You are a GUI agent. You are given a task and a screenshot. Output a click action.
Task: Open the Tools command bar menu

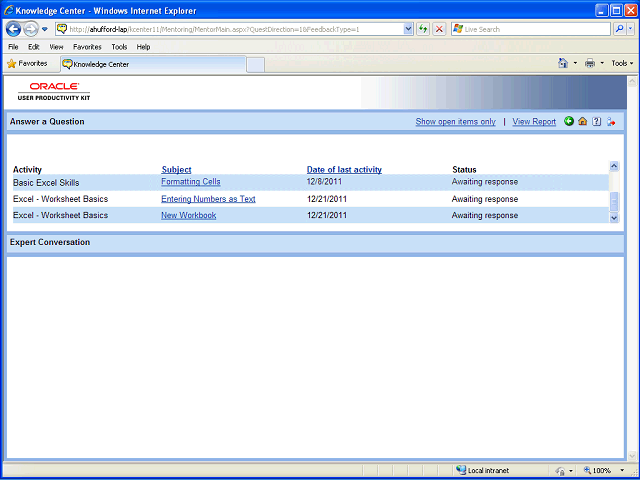[622, 63]
